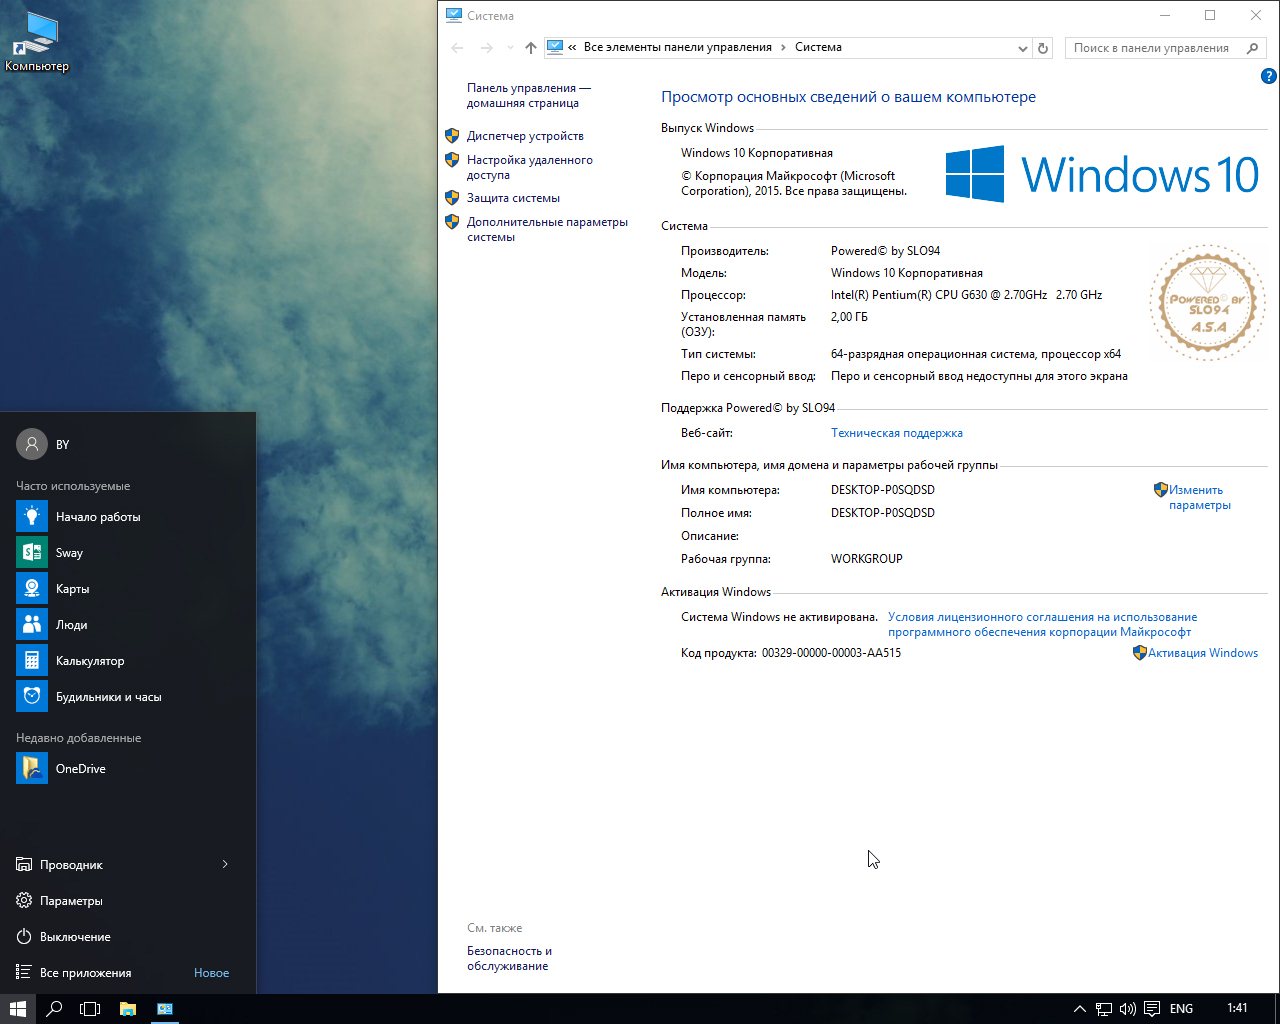1280x1024 pixels.
Task: Click the taskbar search magnifier icon
Action: point(54,1009)
